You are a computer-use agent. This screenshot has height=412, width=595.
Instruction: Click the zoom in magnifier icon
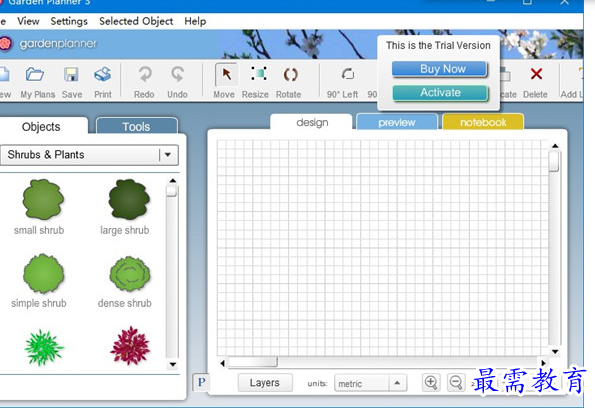point(431,382)
